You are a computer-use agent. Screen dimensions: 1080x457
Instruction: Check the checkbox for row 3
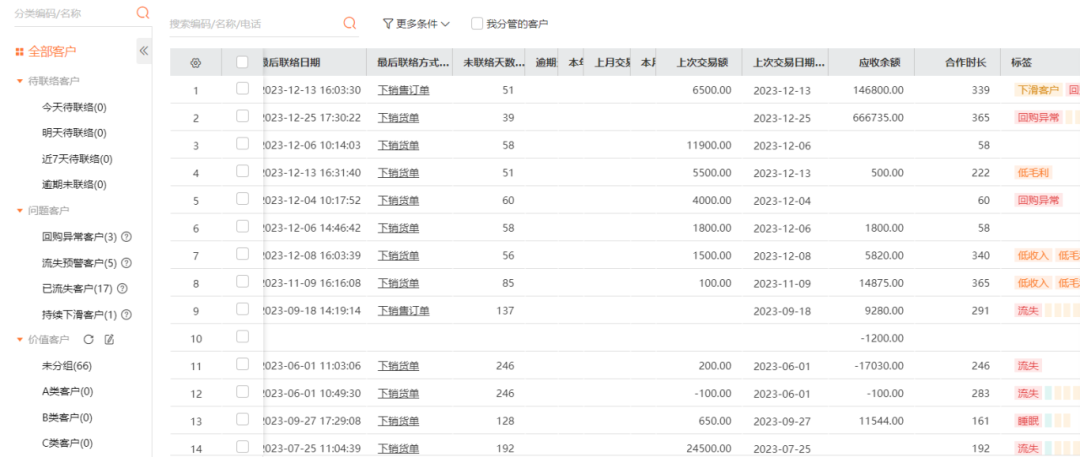point(242,143)
